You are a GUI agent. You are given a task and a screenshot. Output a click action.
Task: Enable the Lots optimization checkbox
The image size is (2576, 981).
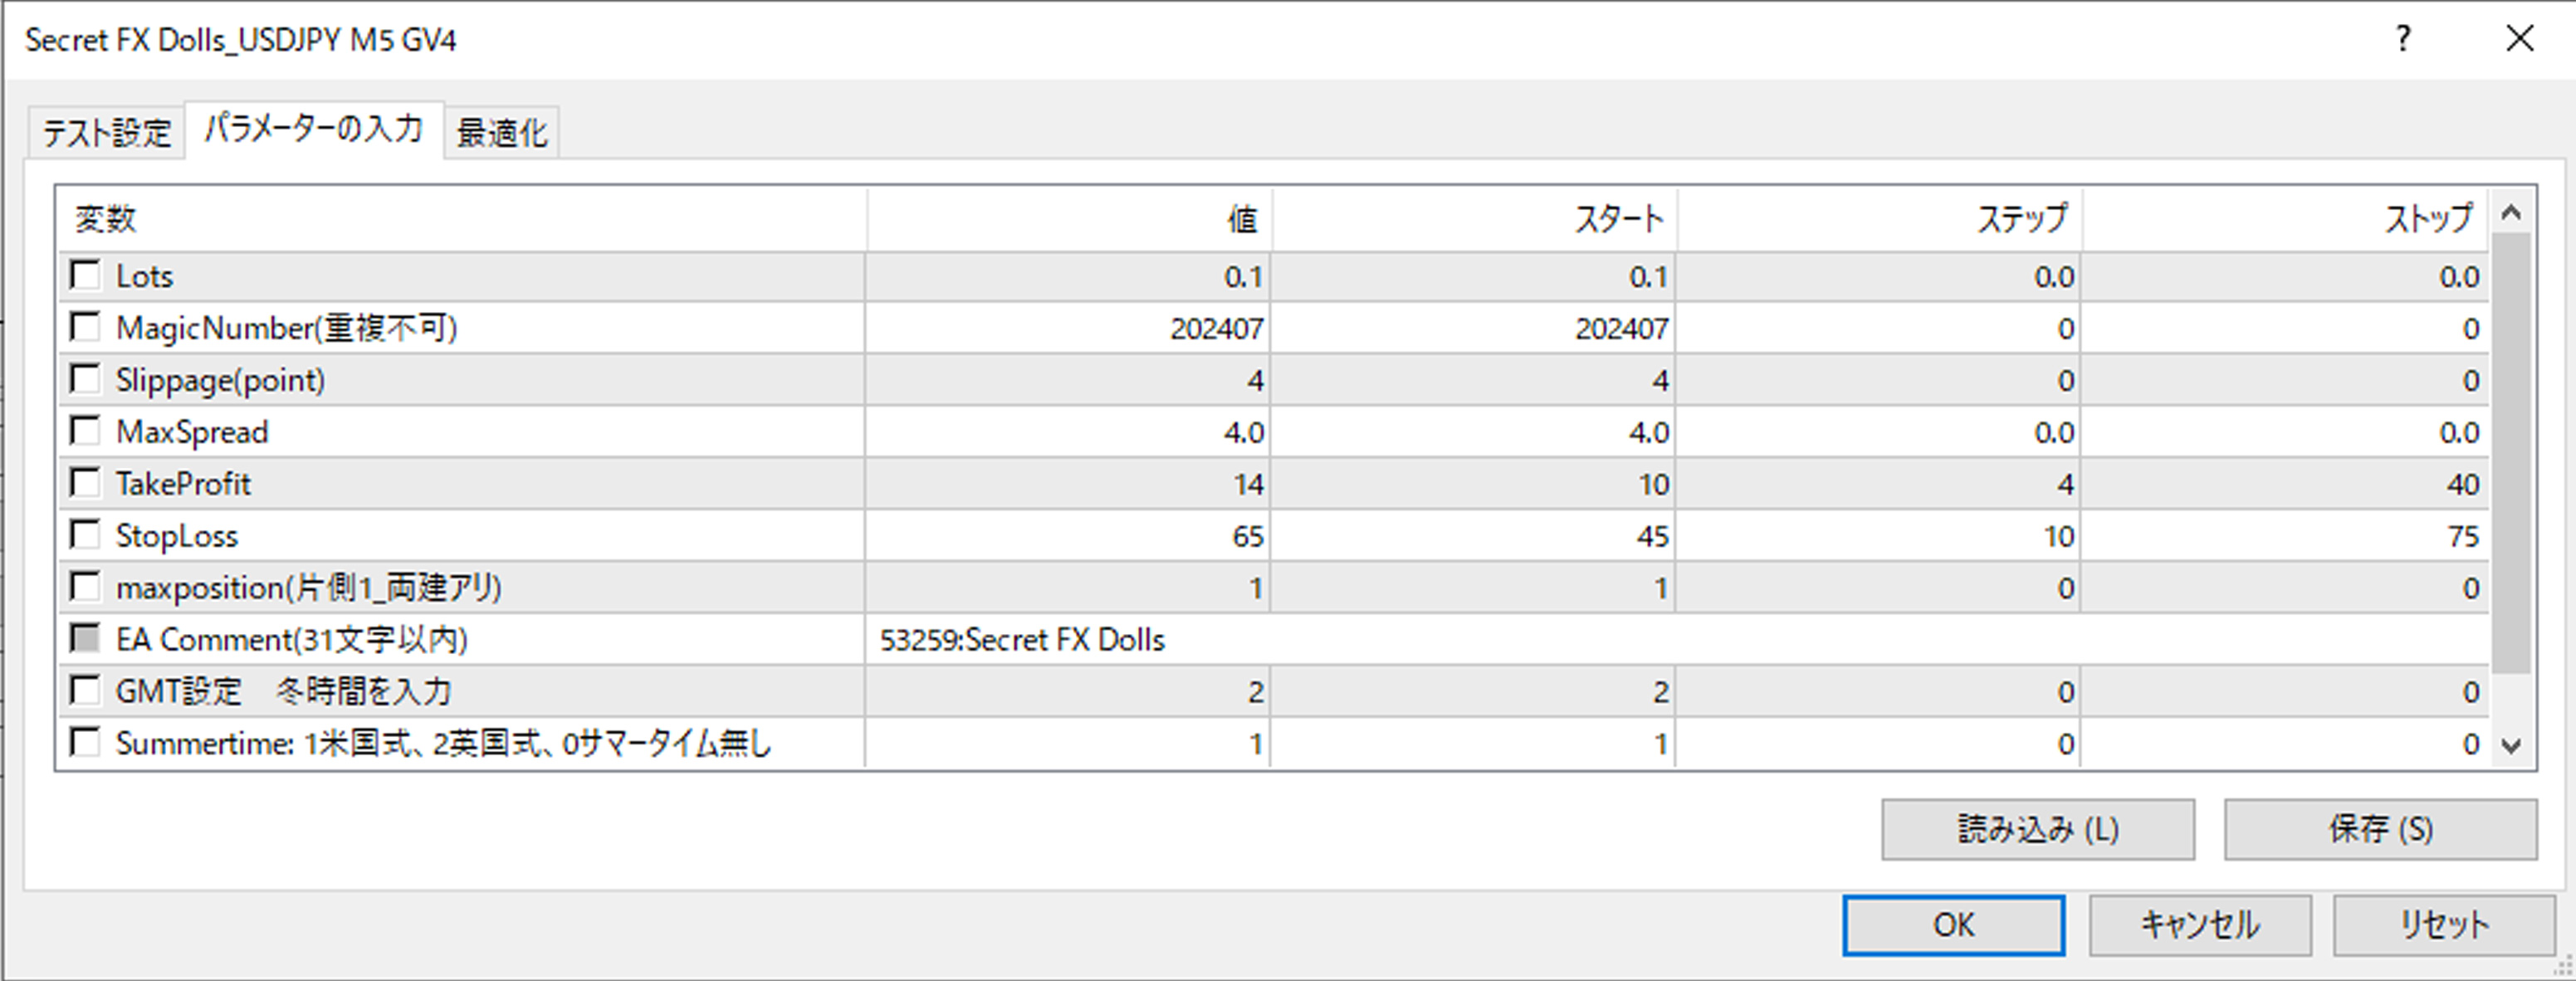[x=86, y=275]
